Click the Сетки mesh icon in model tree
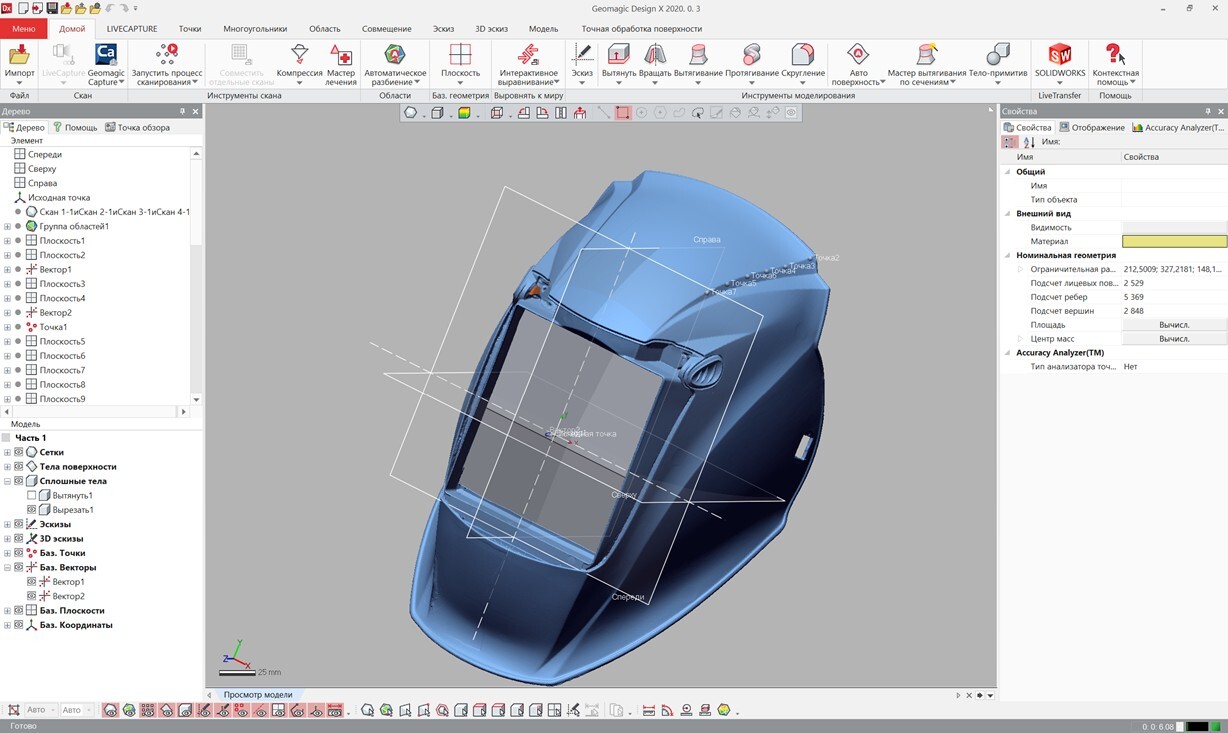Screen dimensions: 1228x733 click(x=31, y=452)
